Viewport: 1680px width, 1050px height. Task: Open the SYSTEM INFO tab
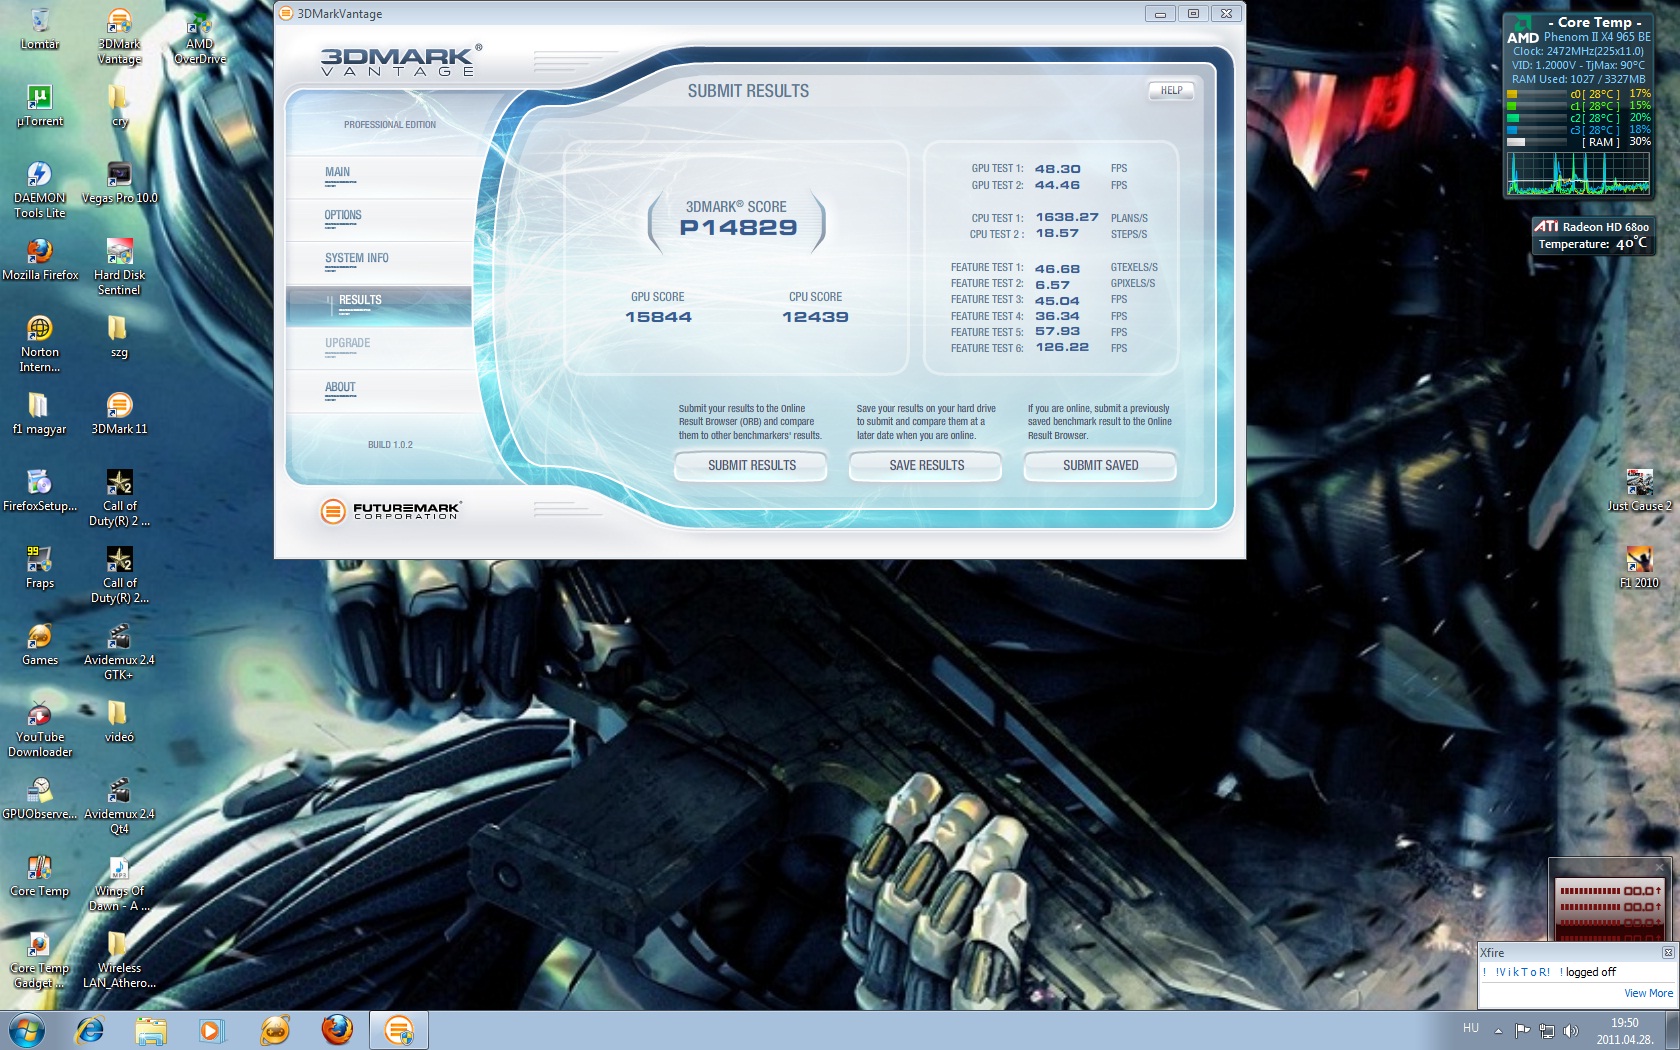[x=379, y=263]
